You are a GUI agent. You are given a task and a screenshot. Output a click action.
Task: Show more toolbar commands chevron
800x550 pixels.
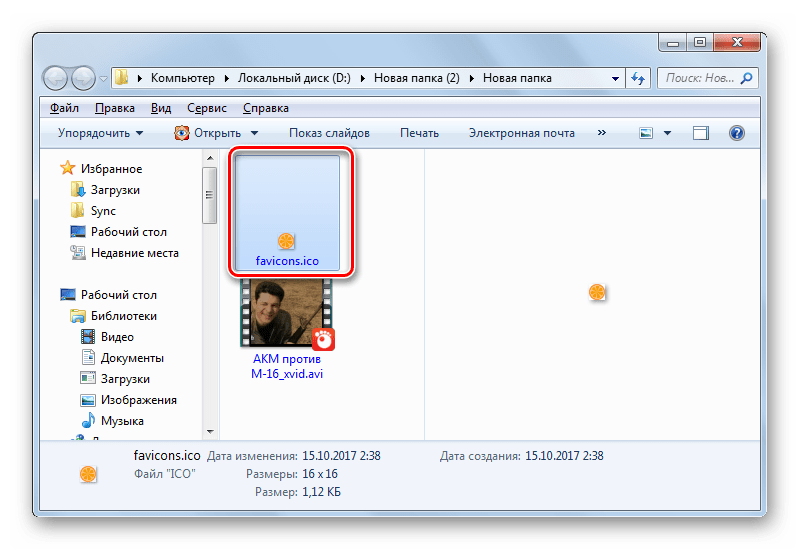[602, 133]
